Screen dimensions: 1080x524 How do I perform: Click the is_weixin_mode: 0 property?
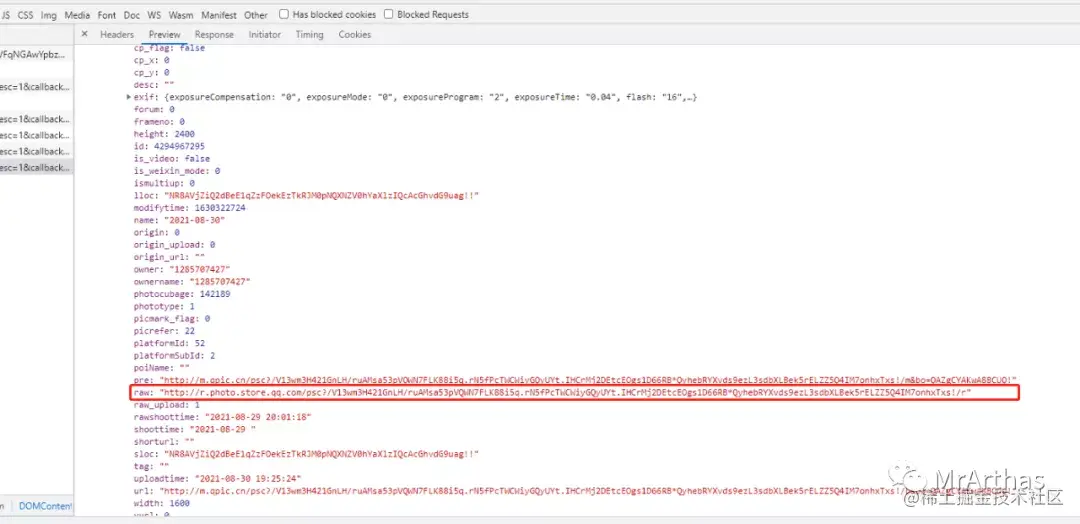coord(177,171)
